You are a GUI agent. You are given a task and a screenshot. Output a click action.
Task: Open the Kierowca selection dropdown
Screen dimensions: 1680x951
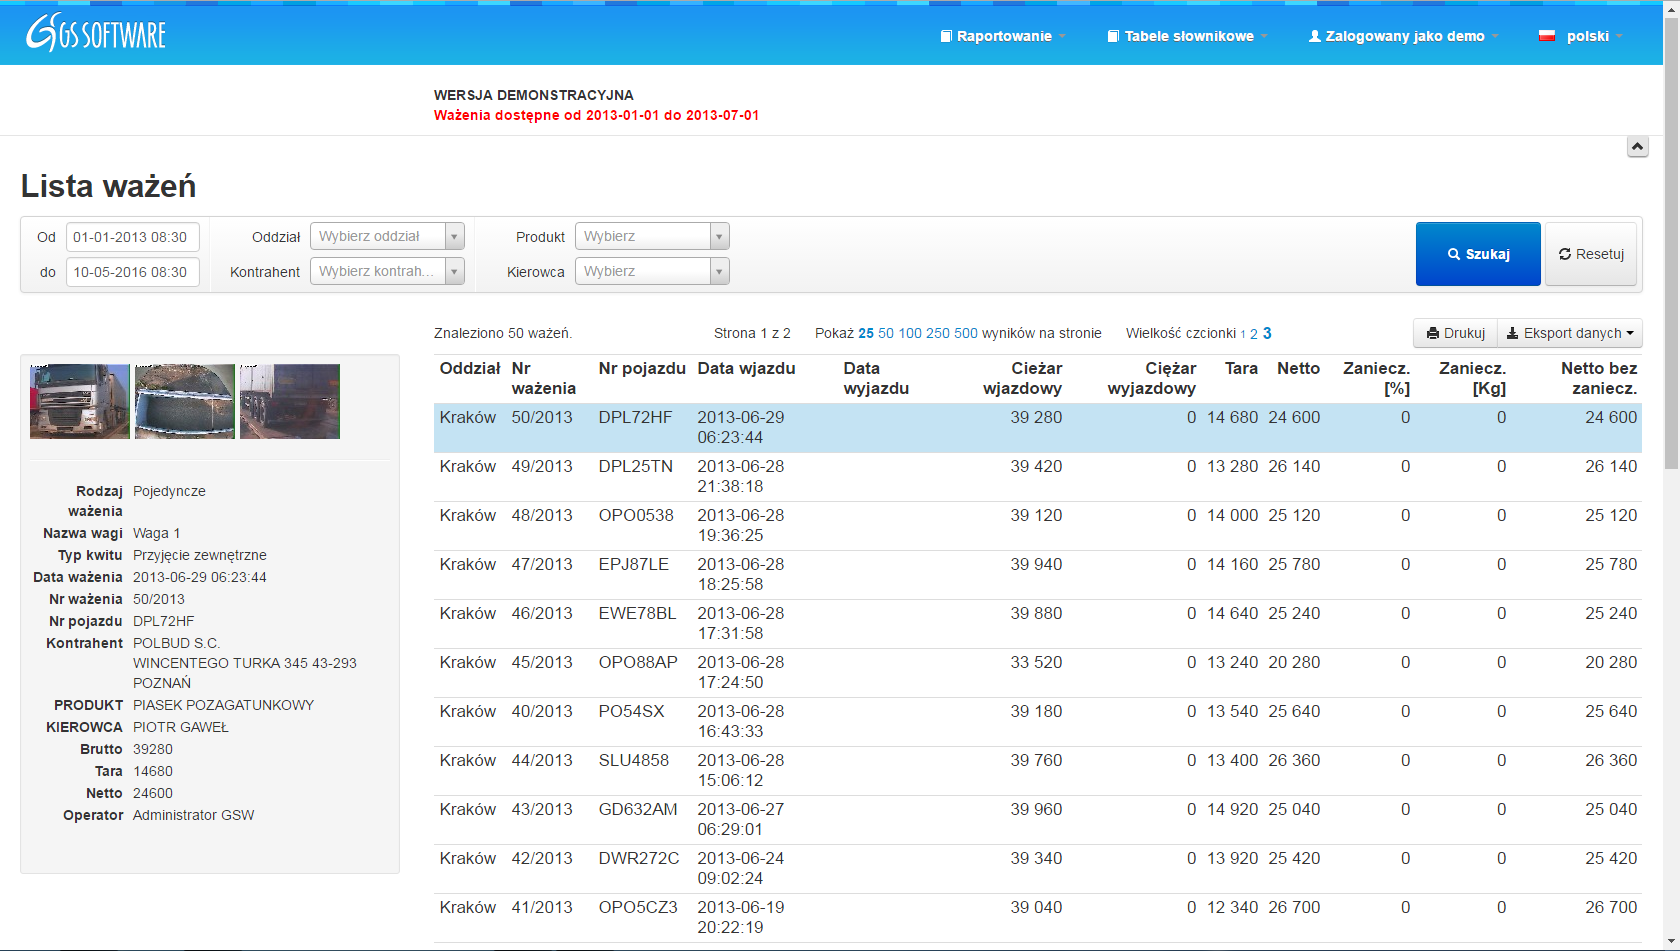(651, 271)
